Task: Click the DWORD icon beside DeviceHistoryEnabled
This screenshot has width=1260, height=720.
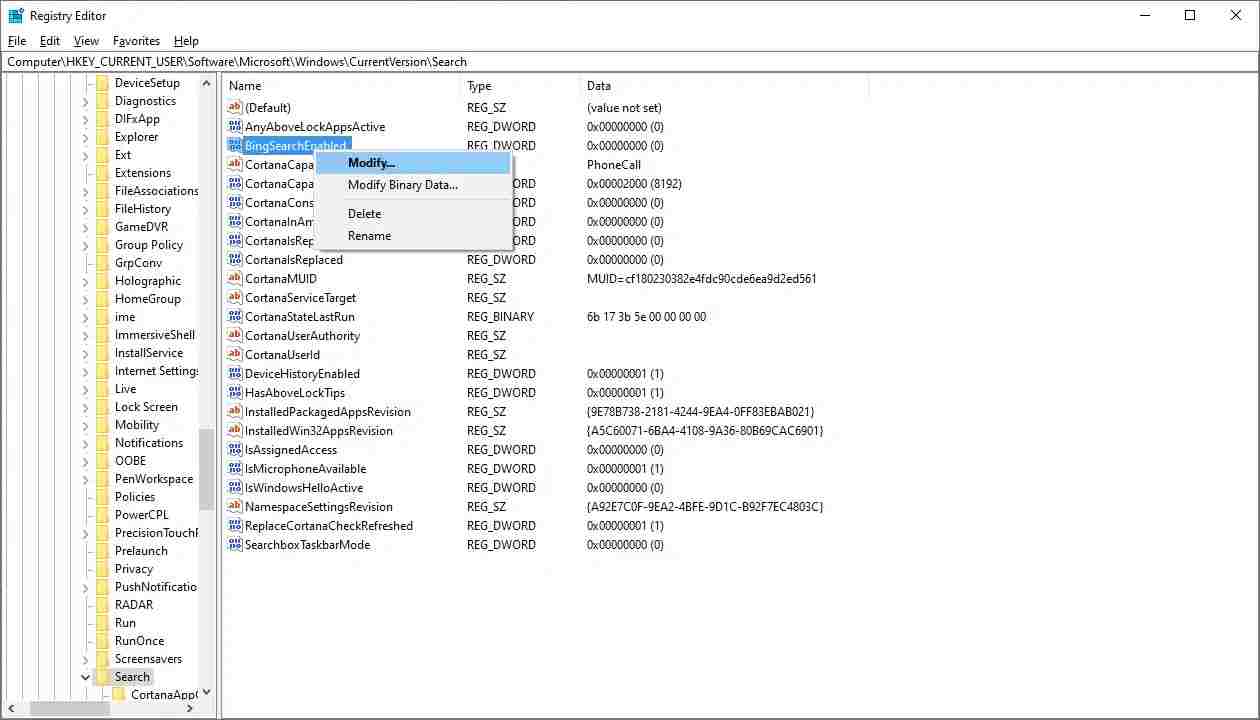Action: point(236,373)
